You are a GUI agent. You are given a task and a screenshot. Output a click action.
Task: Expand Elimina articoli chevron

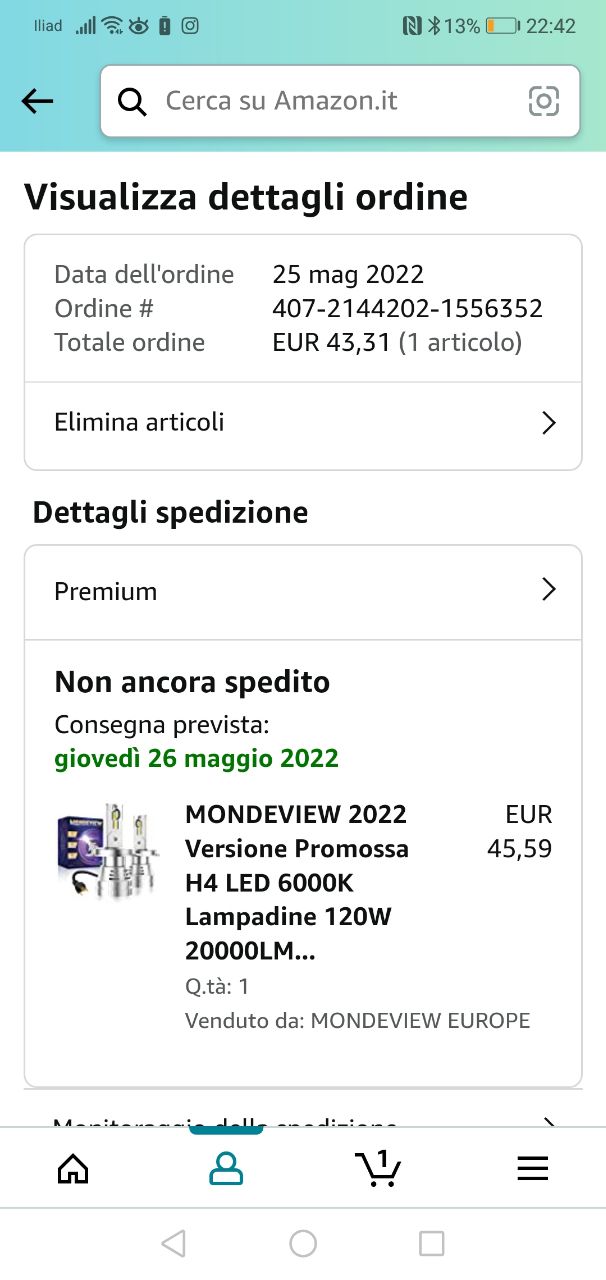[x=548, y=423]
